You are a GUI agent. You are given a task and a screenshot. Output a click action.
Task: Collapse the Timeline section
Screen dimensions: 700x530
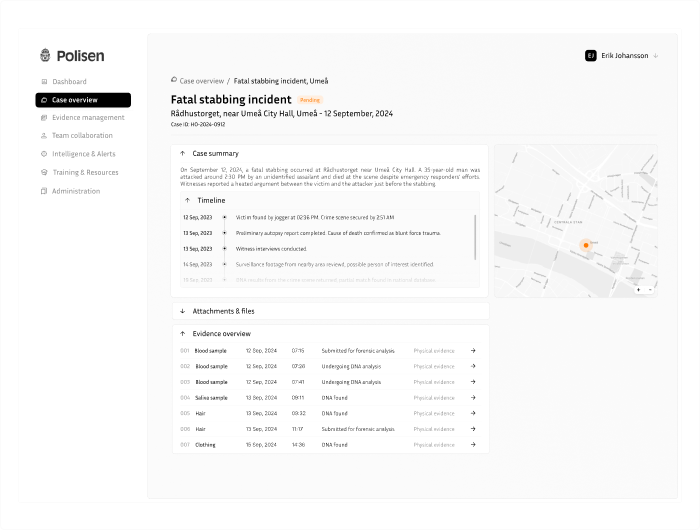188,200
